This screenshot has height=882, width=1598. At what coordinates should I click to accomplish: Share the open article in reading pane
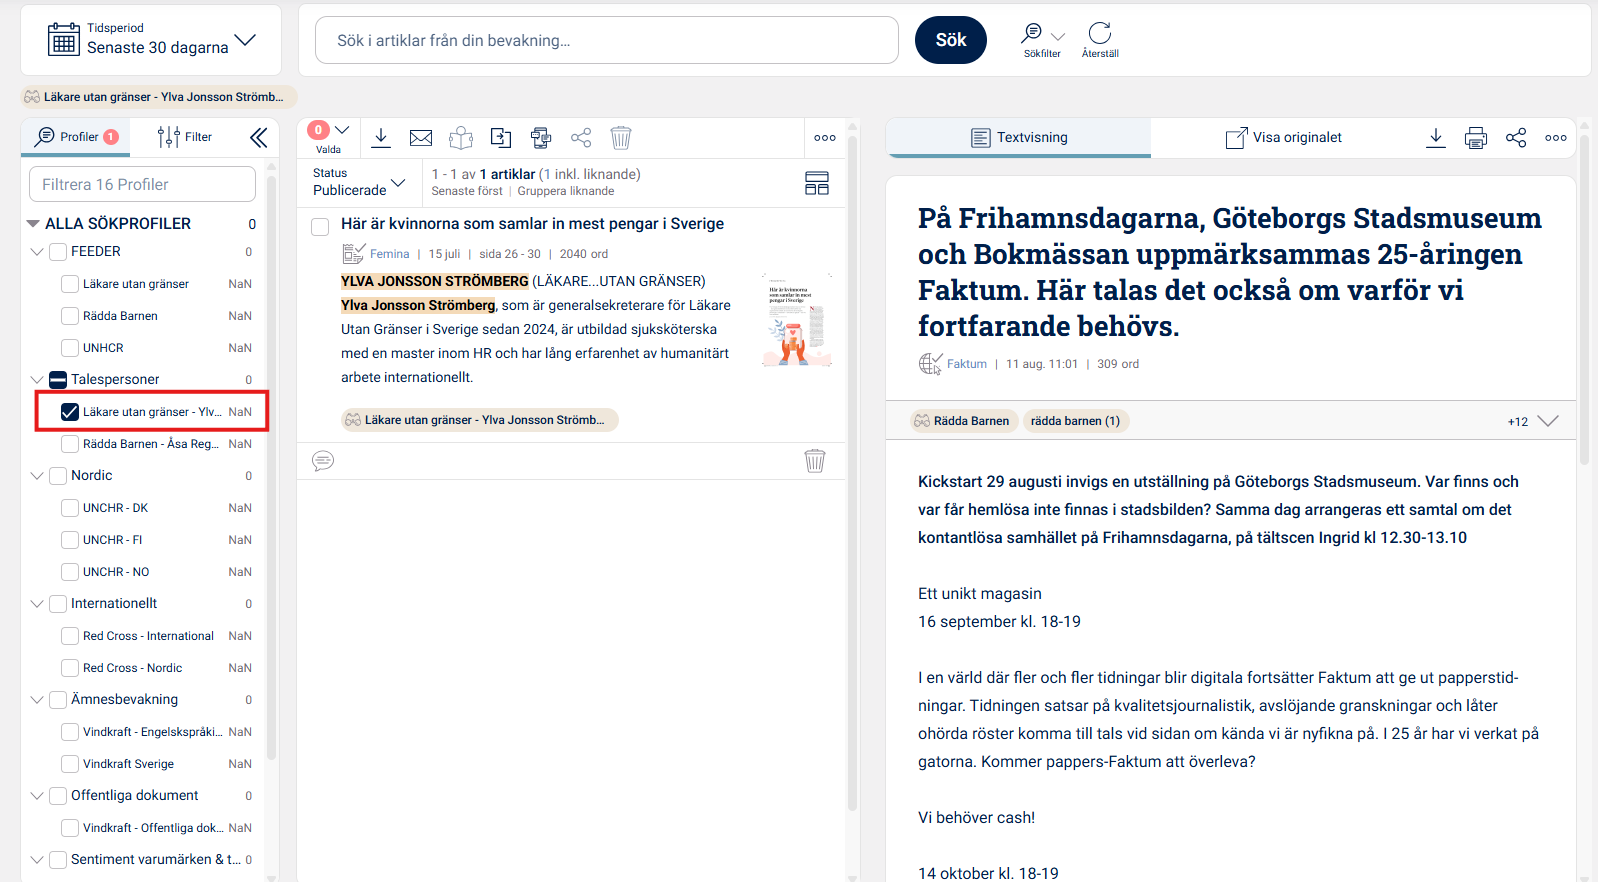pyautogui.click(x=1516, y=138)
